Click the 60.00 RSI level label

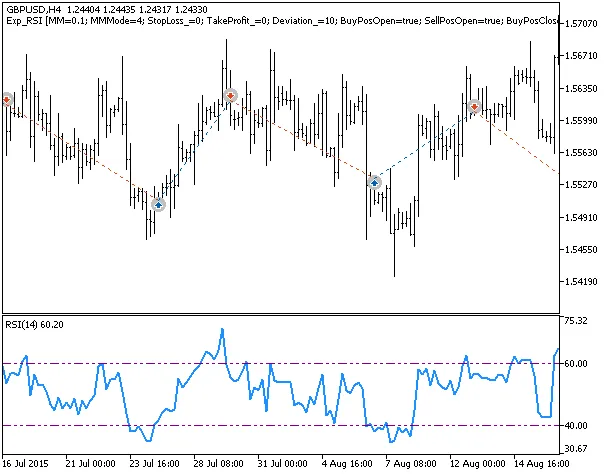[x=576, y=364]
